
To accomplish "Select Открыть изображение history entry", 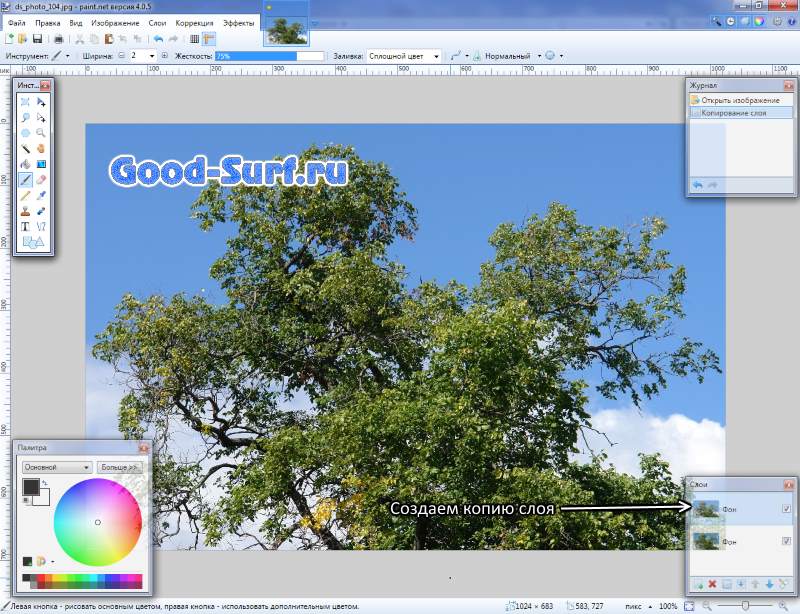I will (x=740, y=101).
